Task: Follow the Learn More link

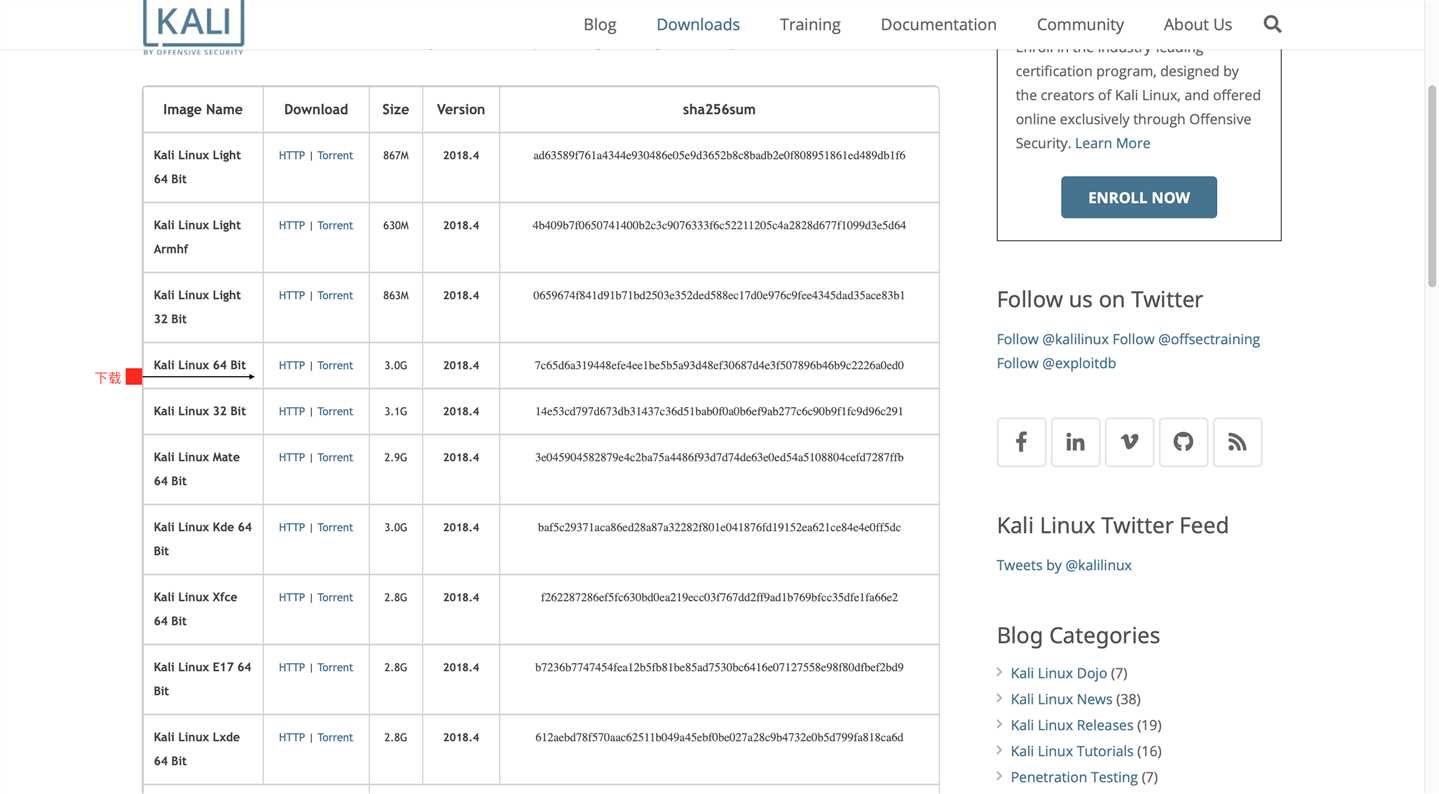Action: pyautogui.click(x=1112, y=143)
